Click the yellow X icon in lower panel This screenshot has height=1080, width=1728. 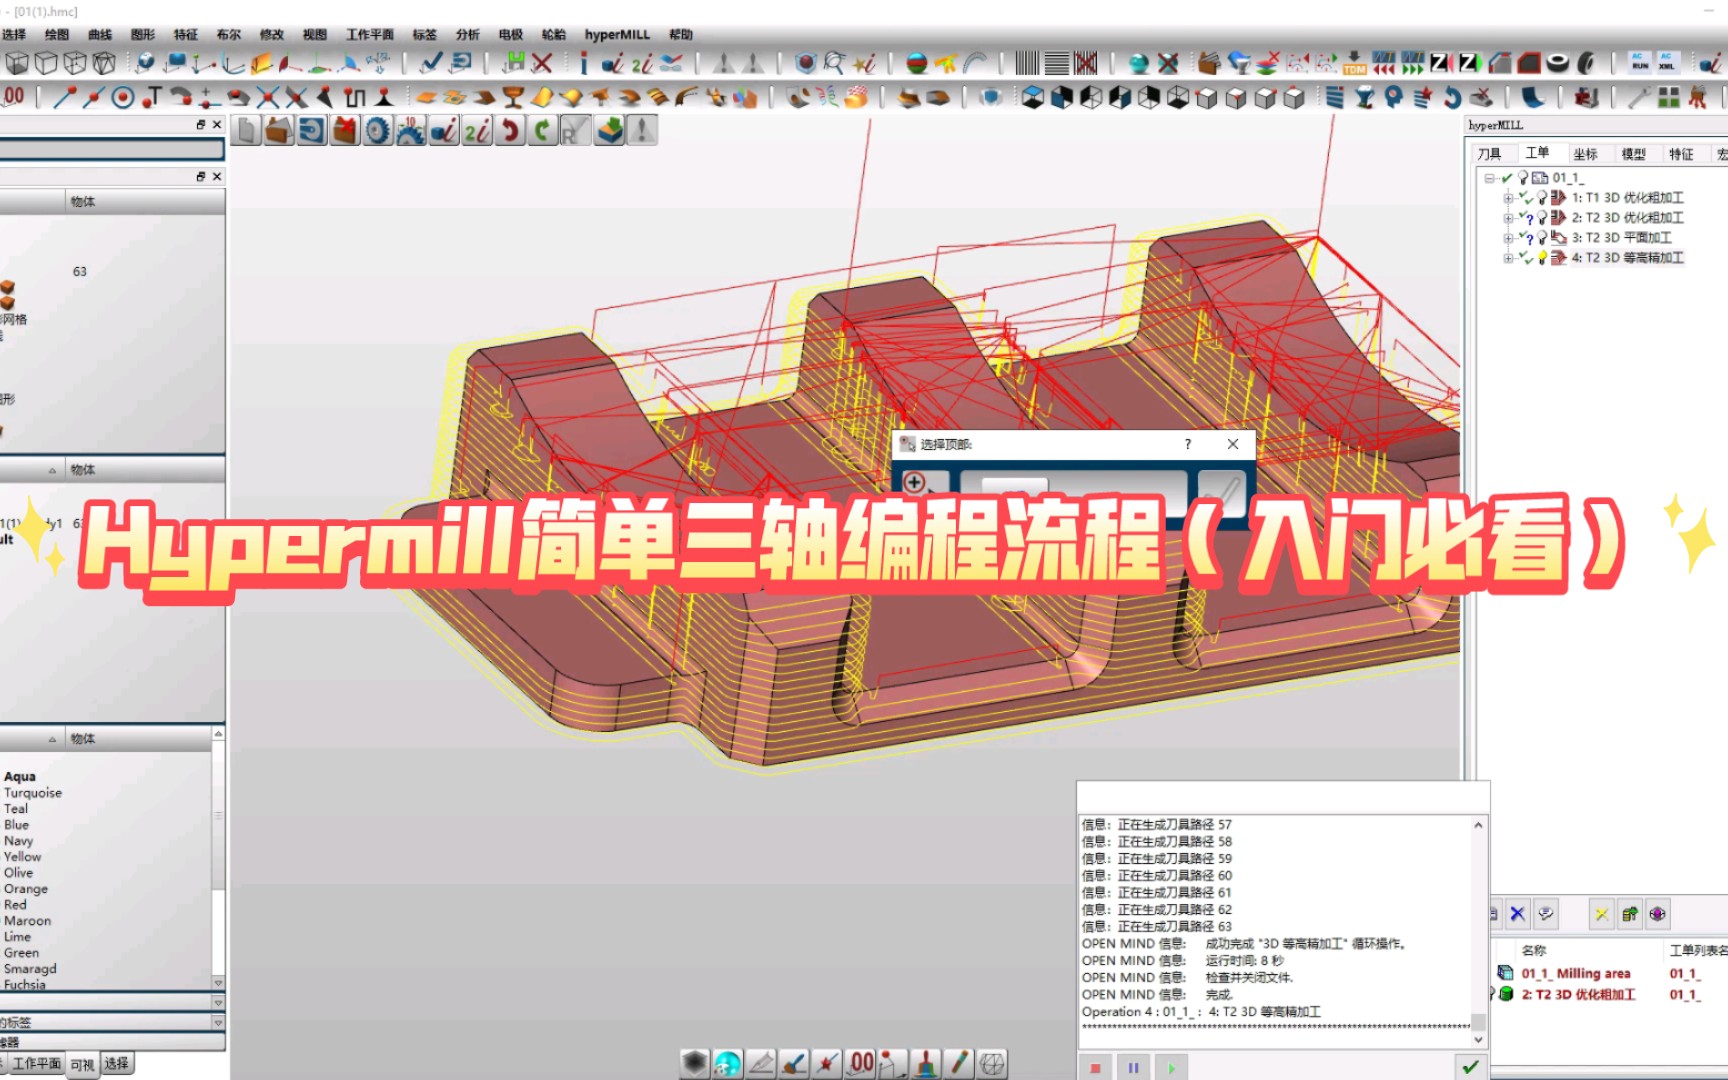point(1601,913)
